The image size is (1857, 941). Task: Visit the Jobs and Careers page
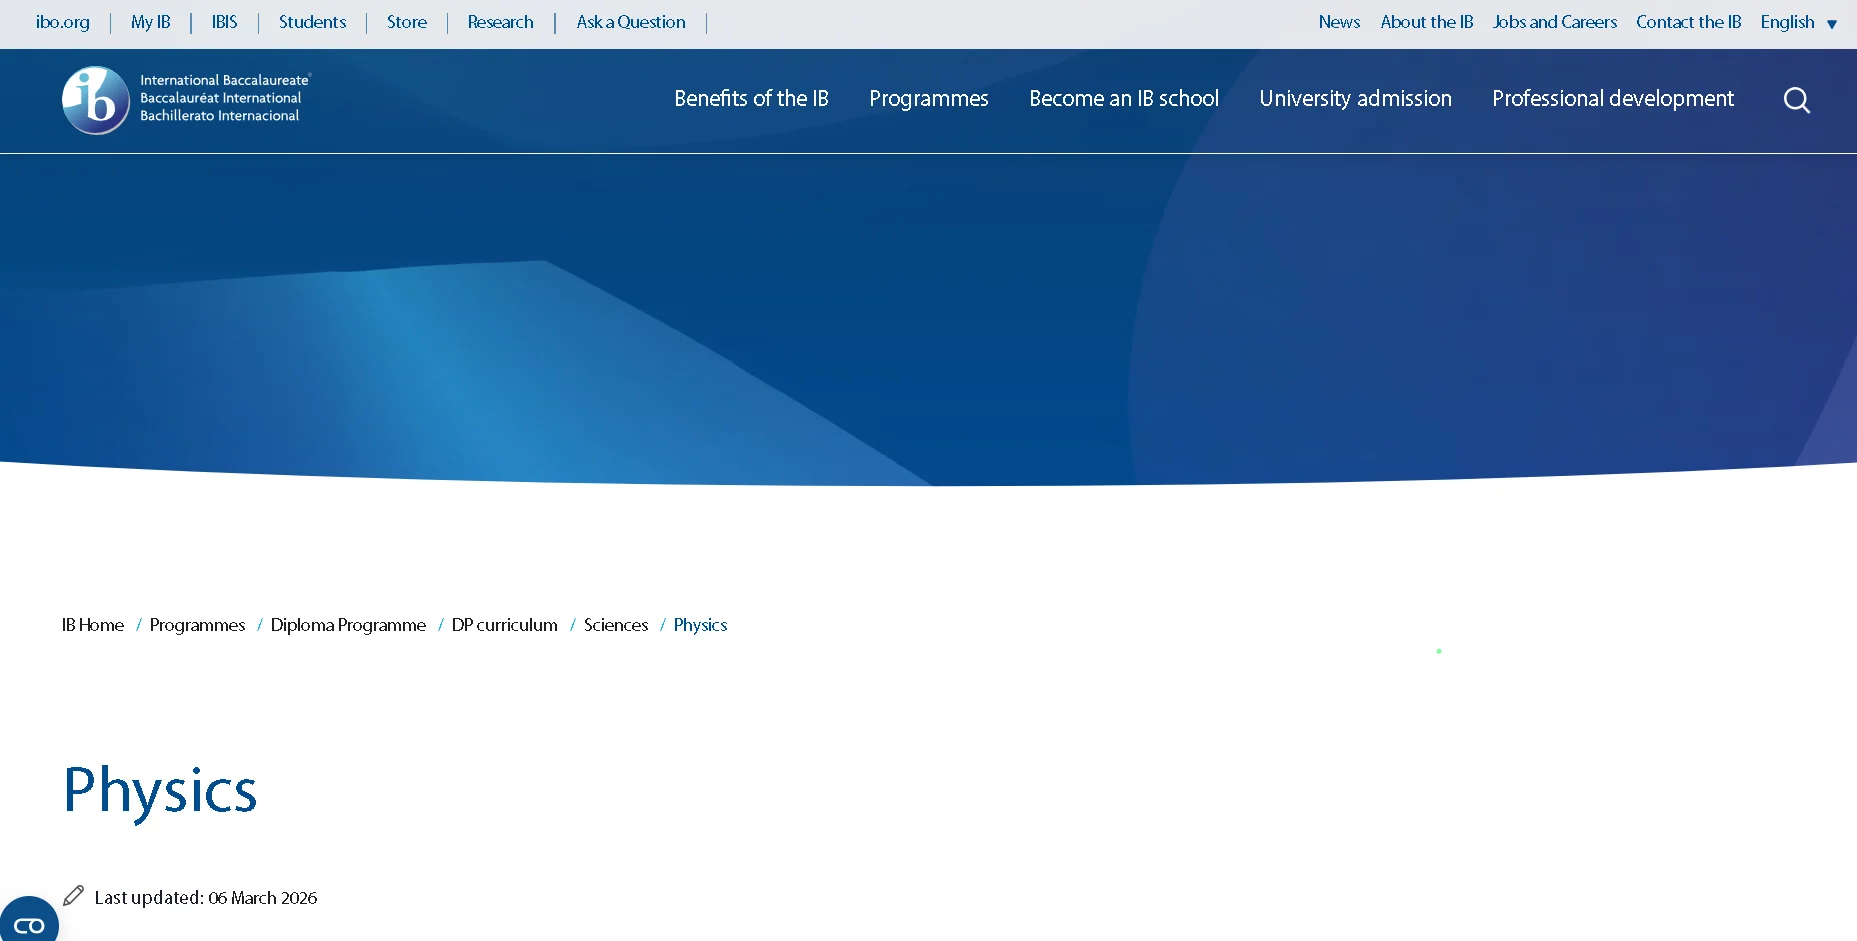[1554, 22]
